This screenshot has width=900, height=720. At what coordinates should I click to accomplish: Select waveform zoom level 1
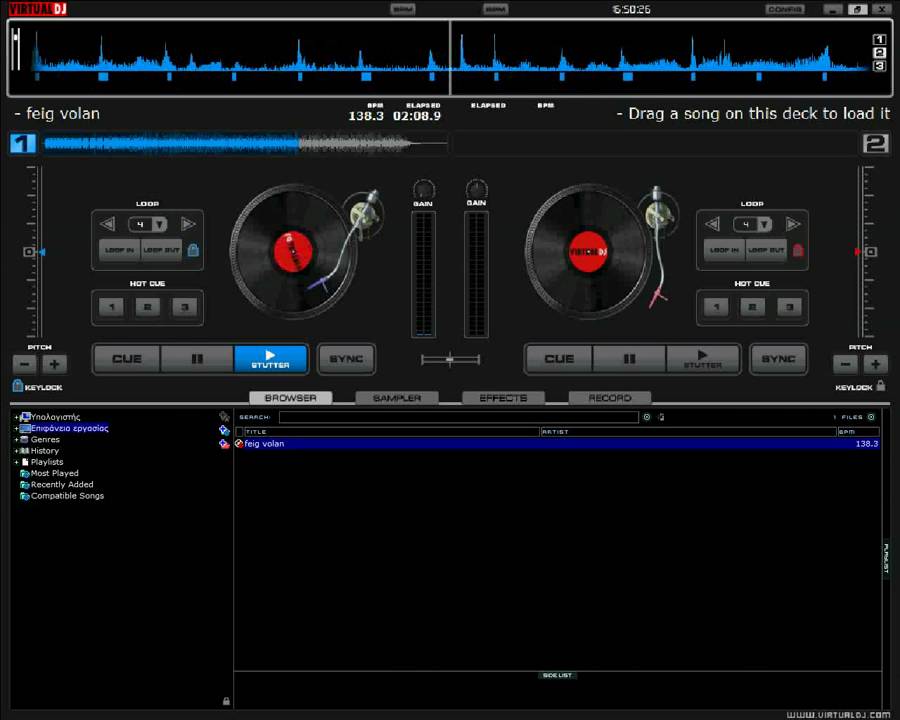click(x=879, y=39)
